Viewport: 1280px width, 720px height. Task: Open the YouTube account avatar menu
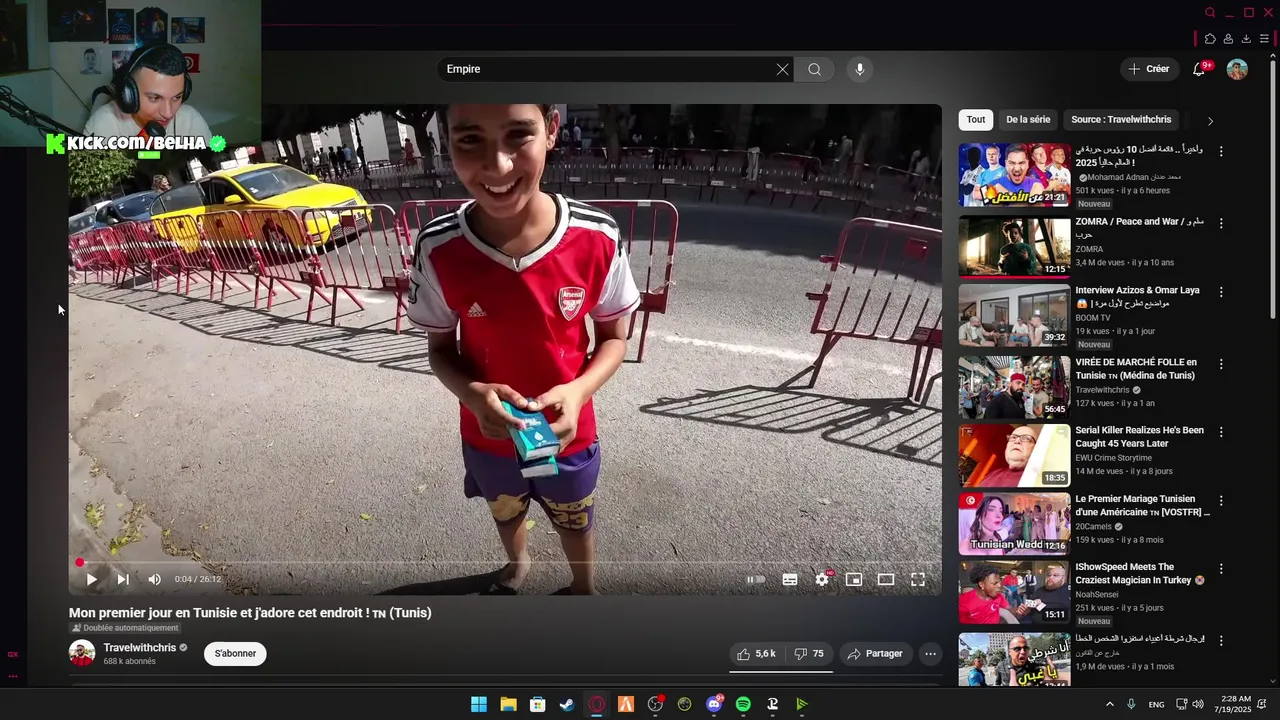[x=1237, y=69]
